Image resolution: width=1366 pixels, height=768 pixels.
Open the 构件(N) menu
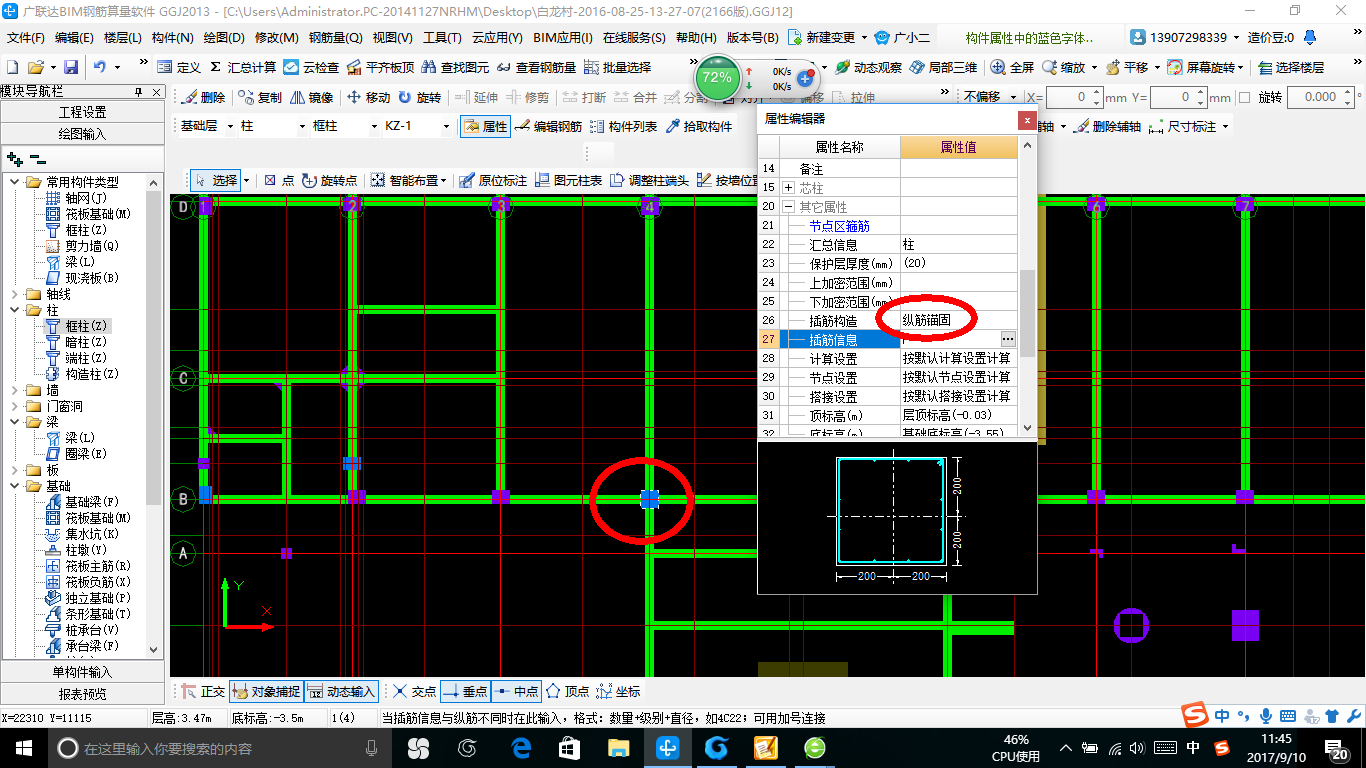tap(172, 38)
